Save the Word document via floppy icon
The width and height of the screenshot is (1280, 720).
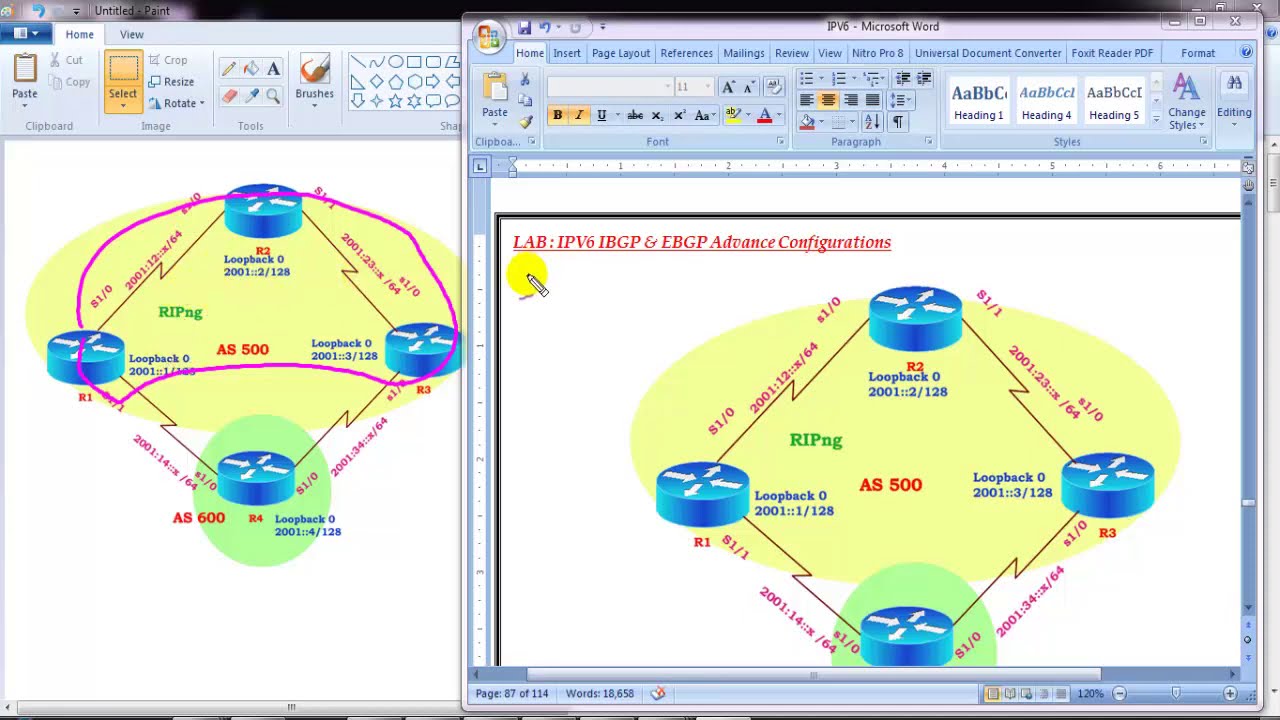coord(524,27)
